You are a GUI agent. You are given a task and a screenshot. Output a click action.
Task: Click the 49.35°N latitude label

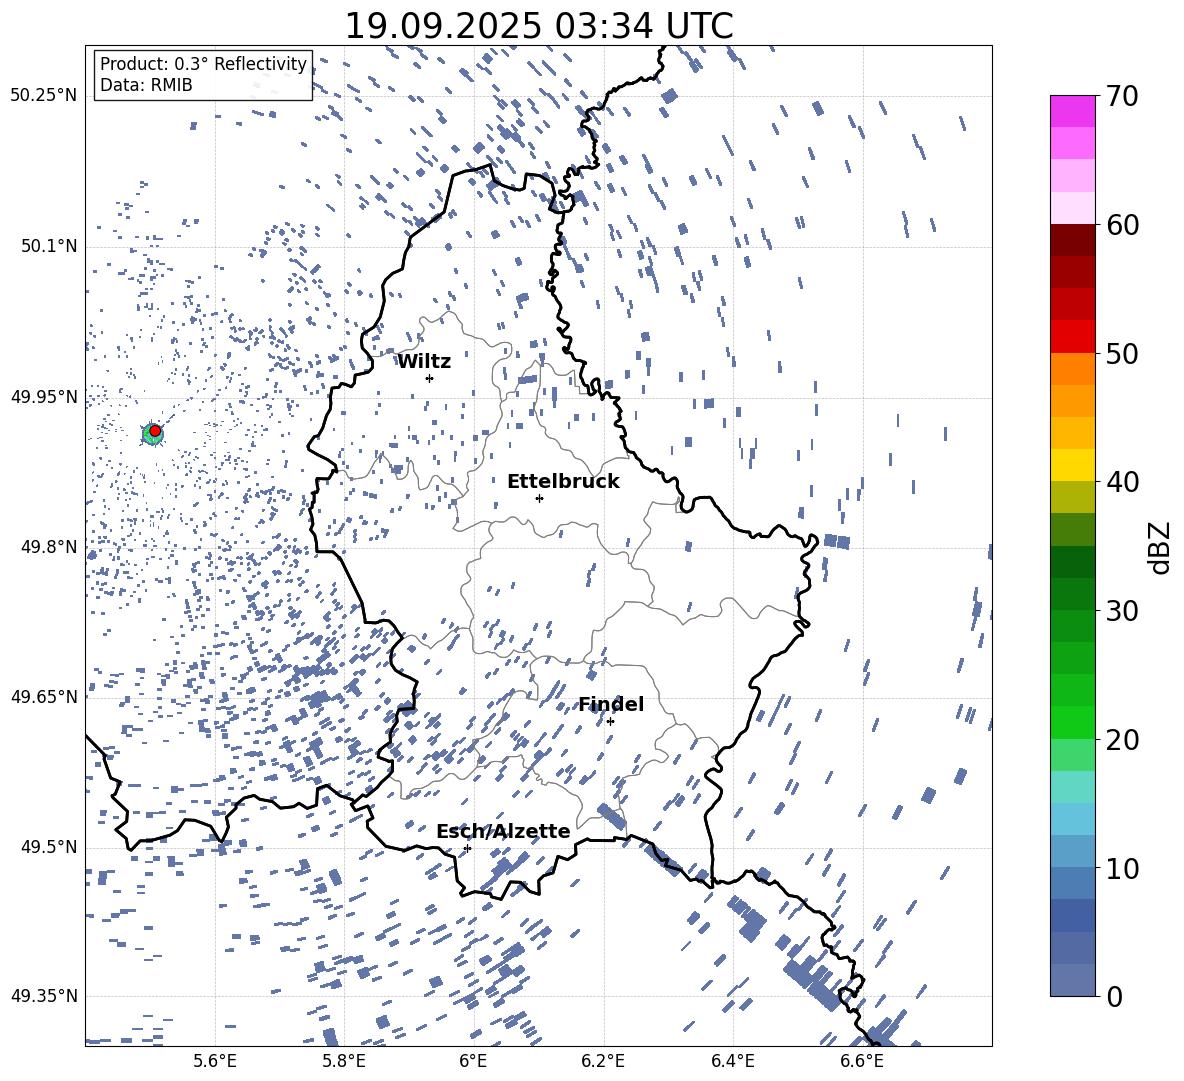point(44,996)
